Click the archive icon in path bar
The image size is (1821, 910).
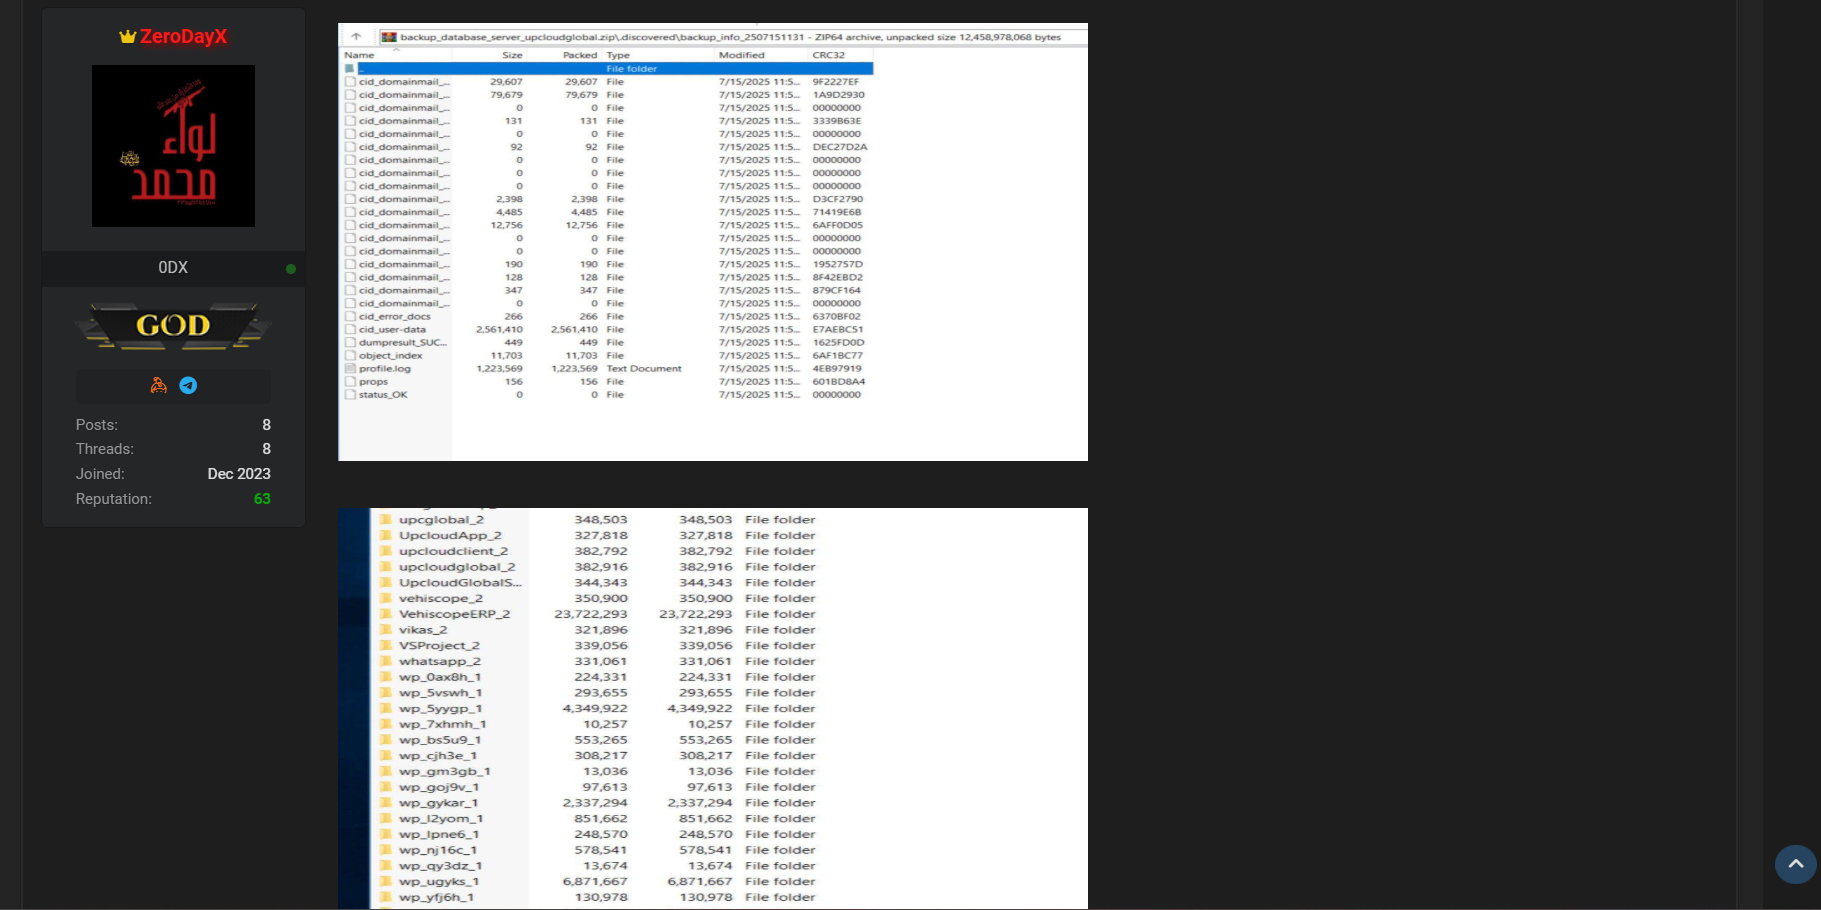(x=389, y=37)
